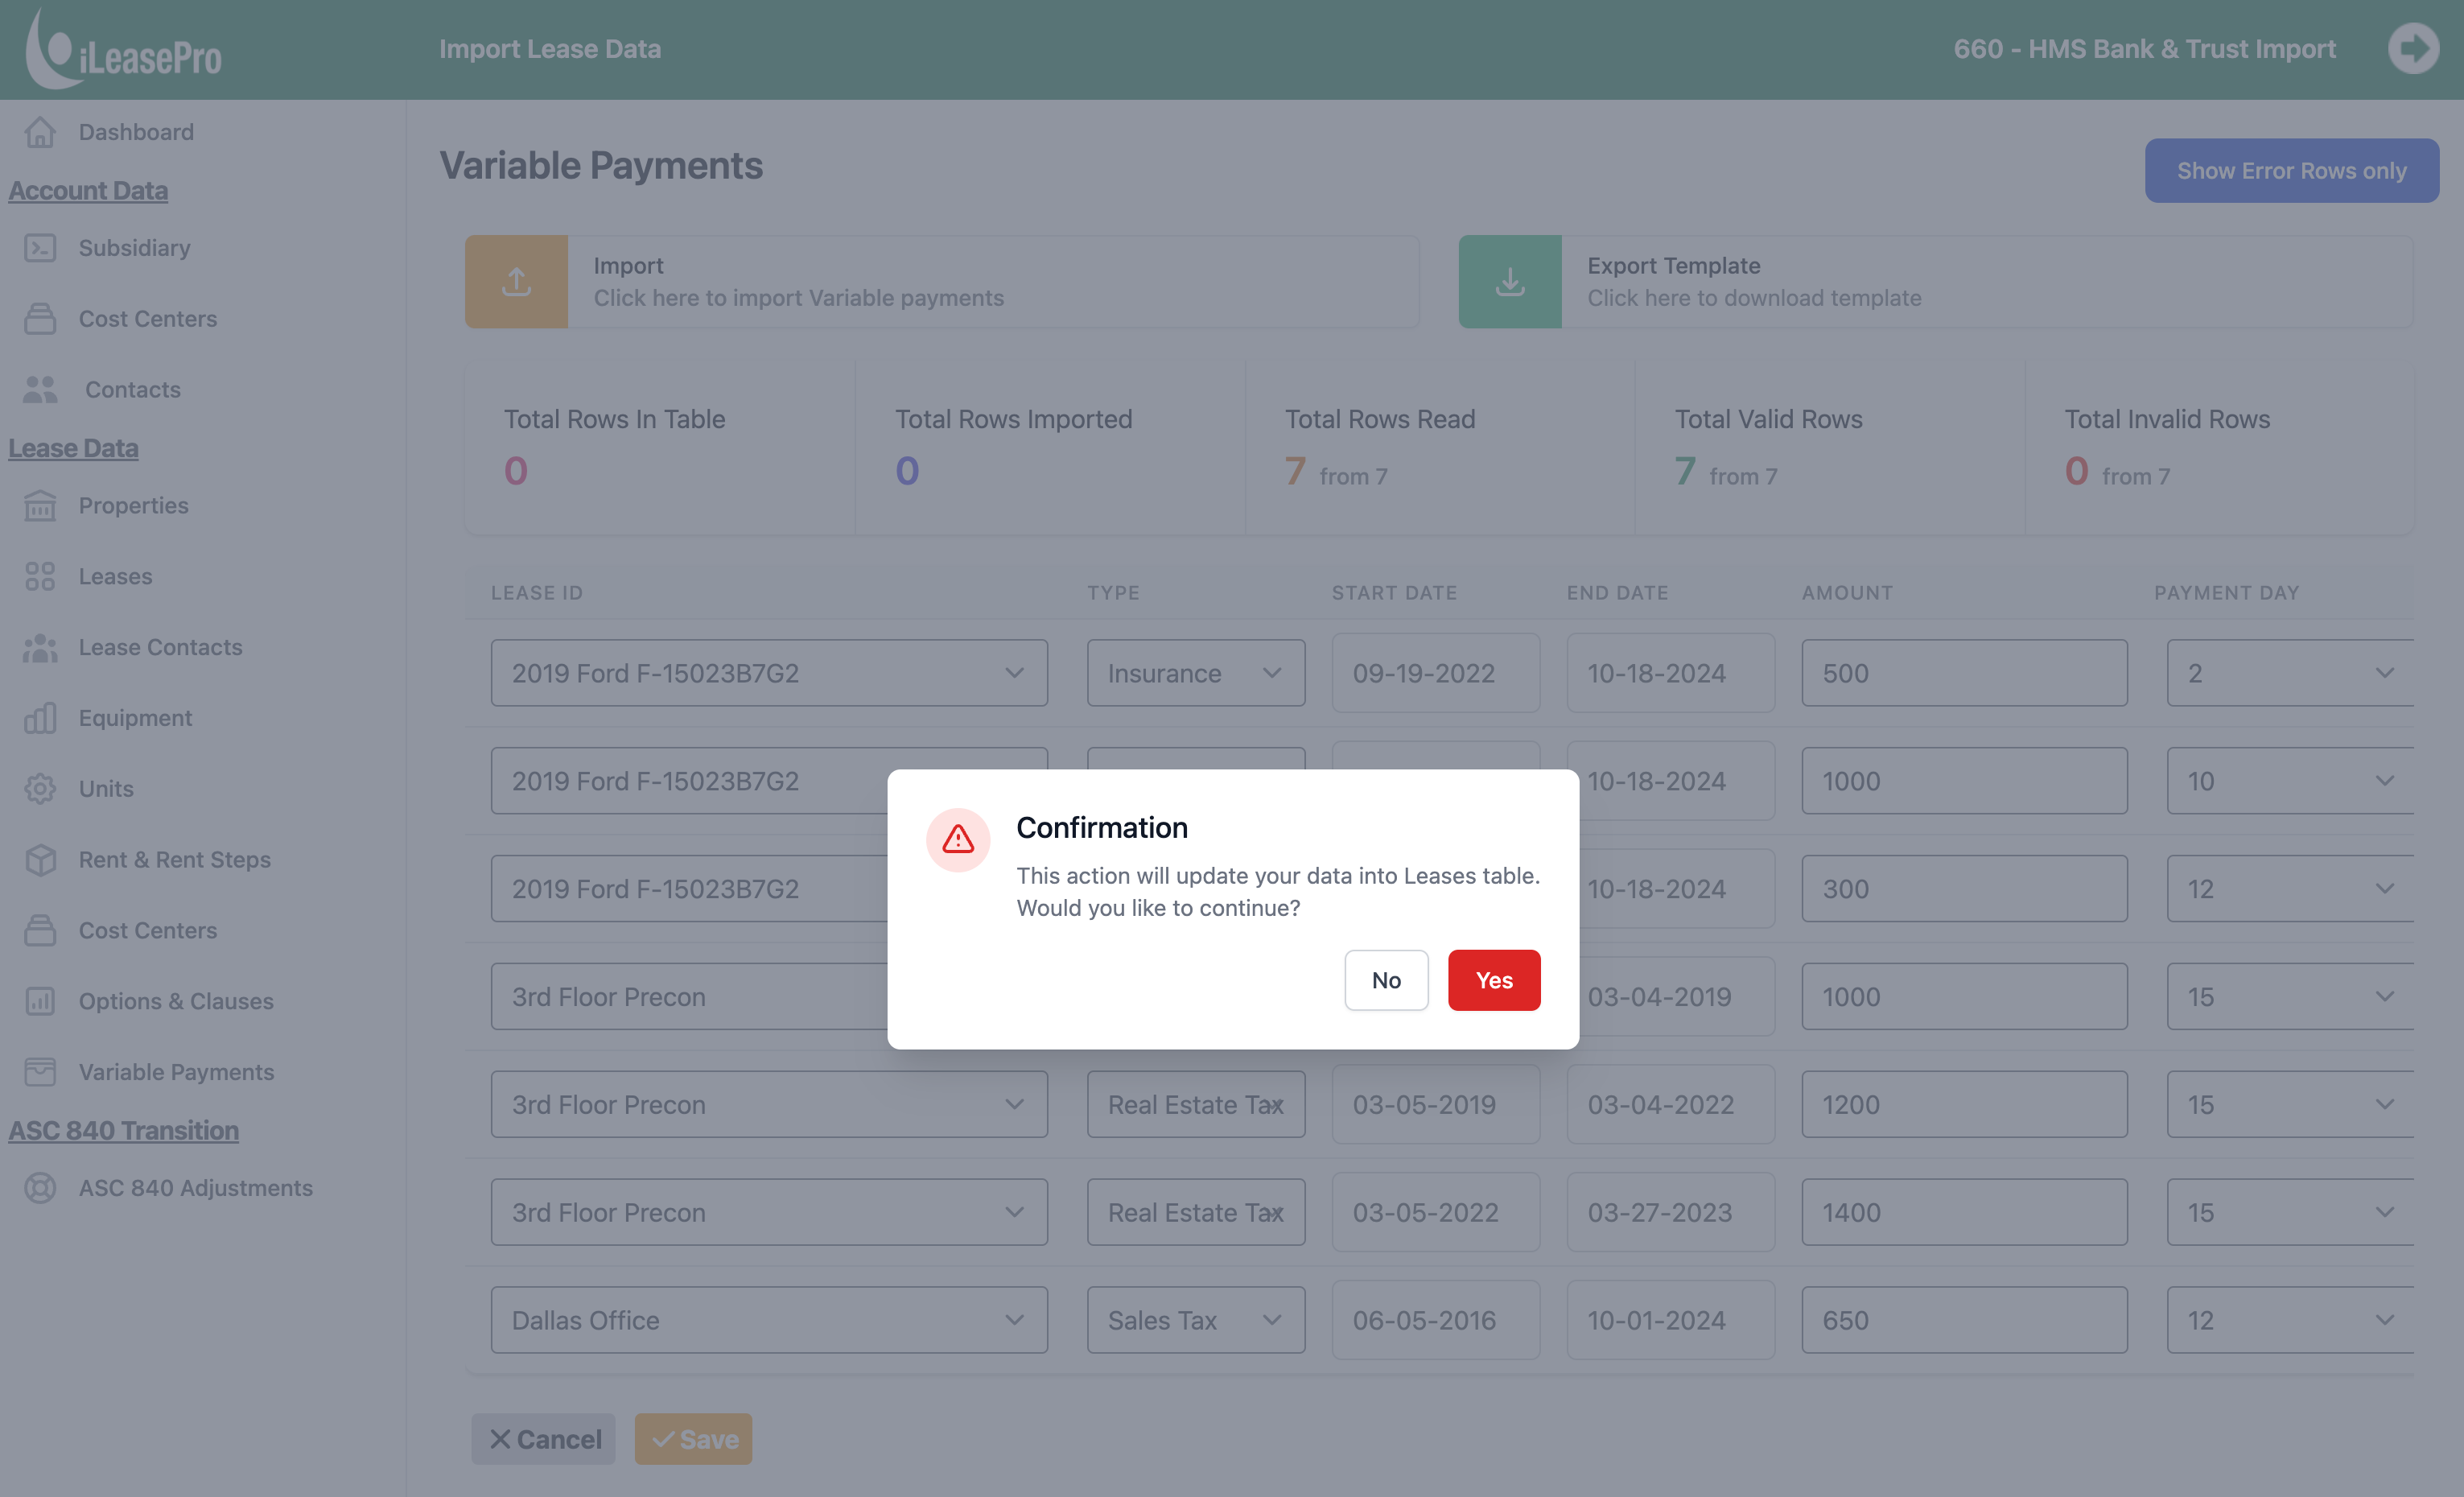2464x1497 pixels.
Task: Click the Account Data Cost Centers icon
Action: 40,319
